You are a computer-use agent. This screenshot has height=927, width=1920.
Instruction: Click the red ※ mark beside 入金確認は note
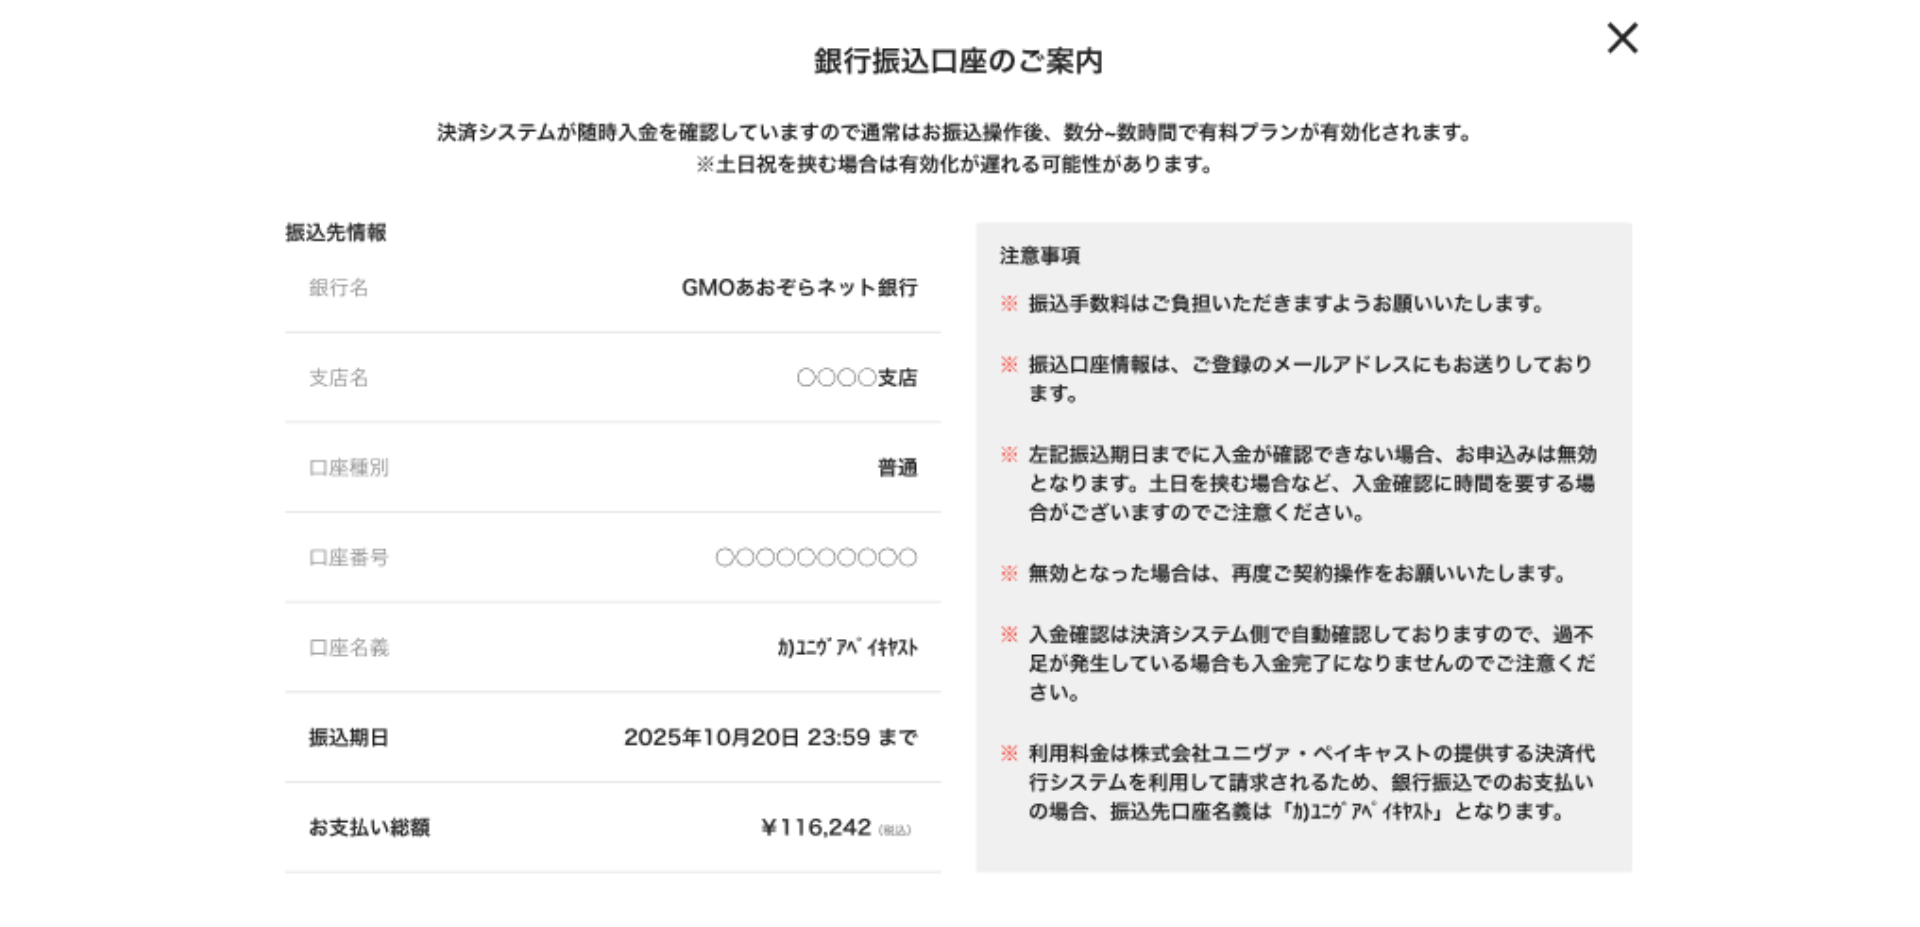pyautogui.click(x=1009, y=635)
